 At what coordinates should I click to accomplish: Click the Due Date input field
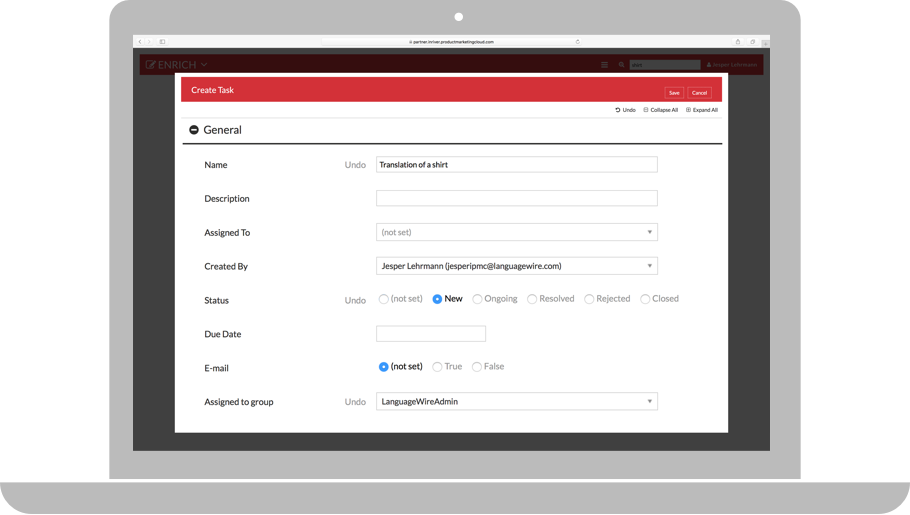click(430, 334)
